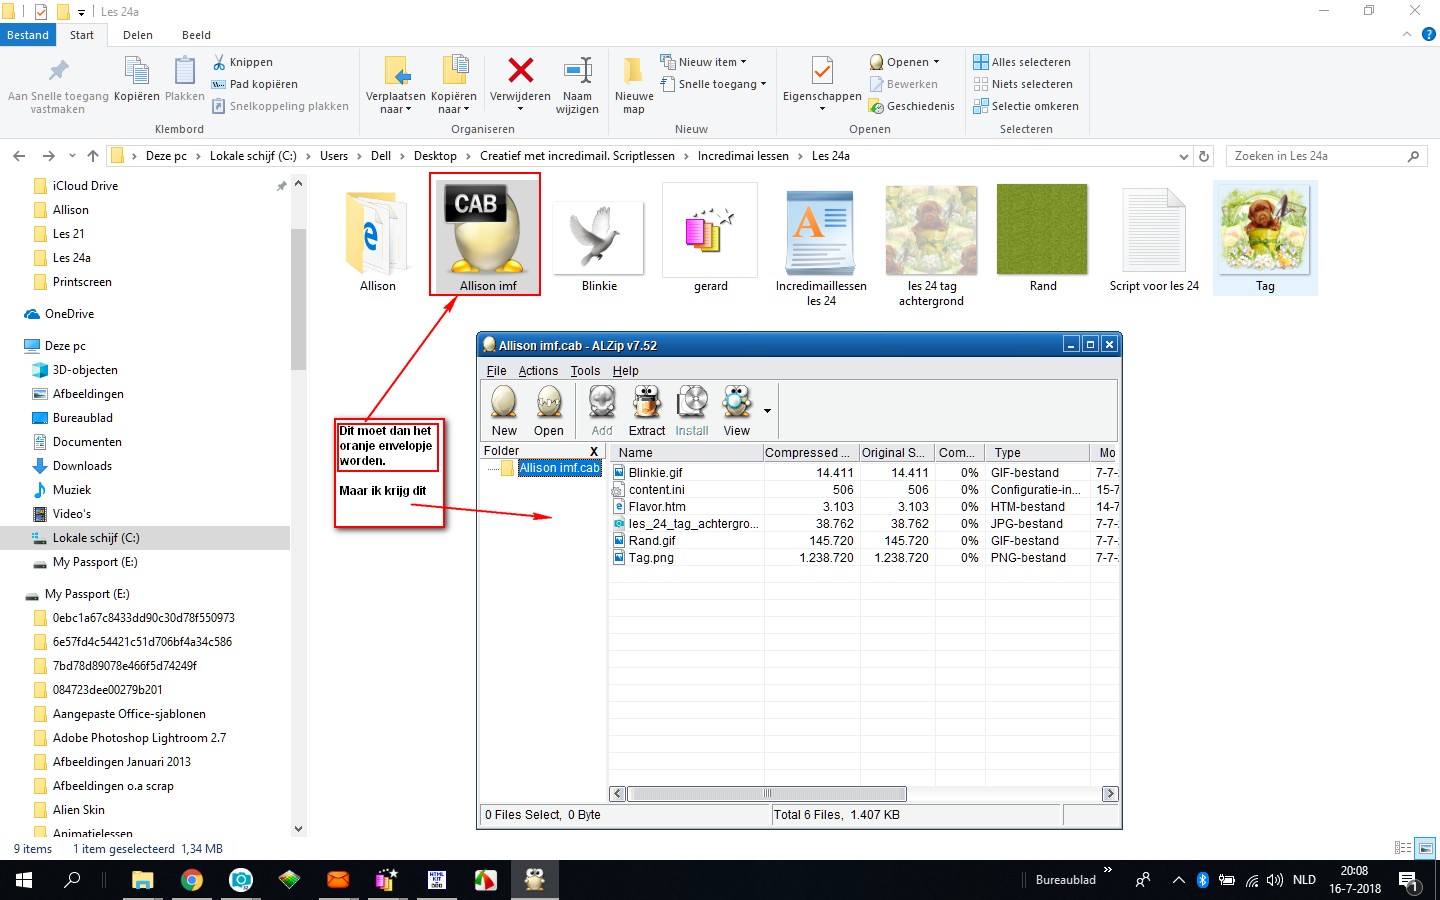Click Geschiedenis in the Openen group
Viewport: 1440px width, 900px height.
pyautogui.click(x=911, y=106)
